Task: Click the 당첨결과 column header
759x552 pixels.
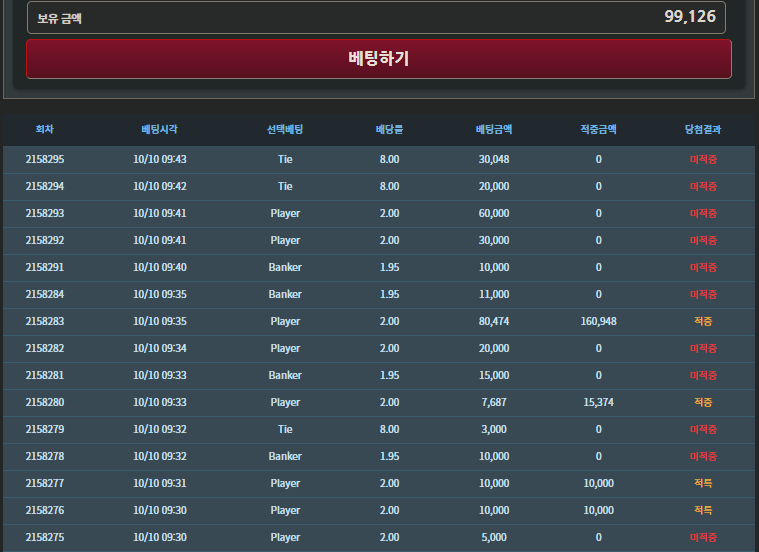Action: [x=703, y=129]
